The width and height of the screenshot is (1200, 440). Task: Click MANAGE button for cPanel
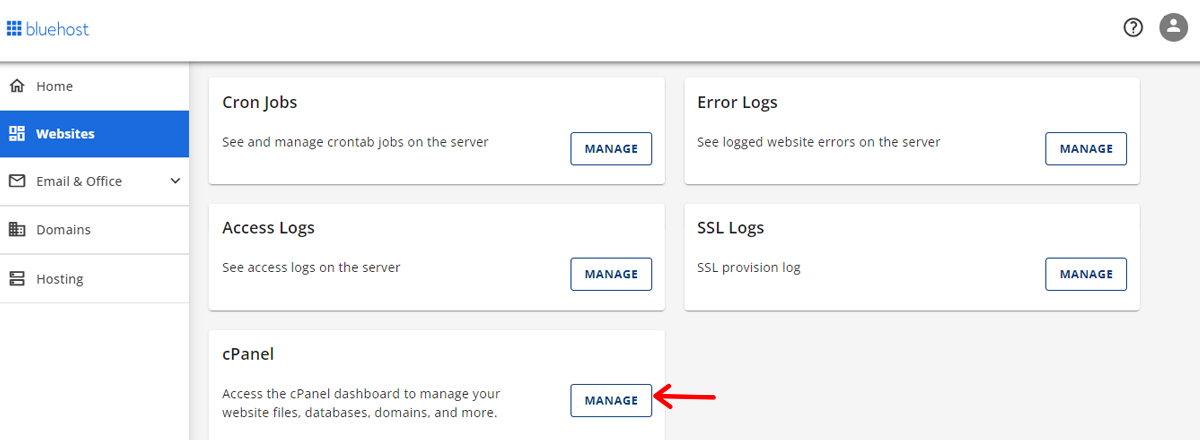click(611, 400)
